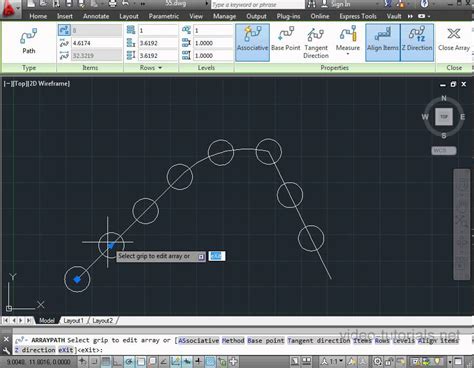
Task: Edit the first 3.6192 row spacing field
Action: pyautogui.click(x=158, y=43)
